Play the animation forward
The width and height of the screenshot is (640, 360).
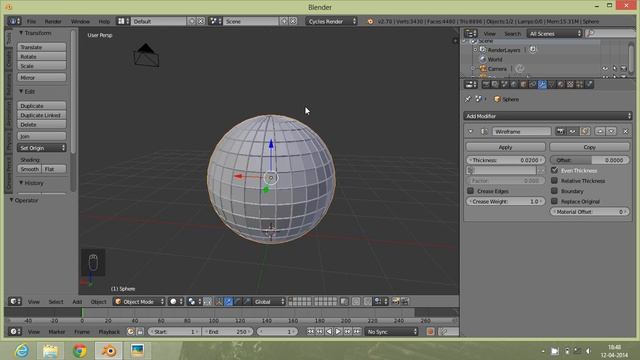pyautogui.click(x=338, y=332)
